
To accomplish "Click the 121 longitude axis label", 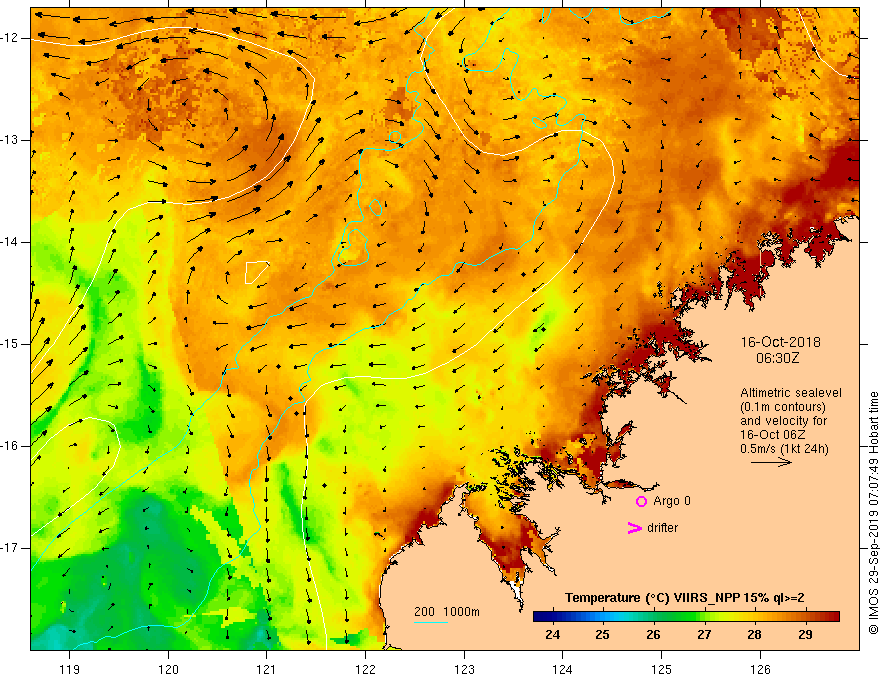I will tap(267, 669).
